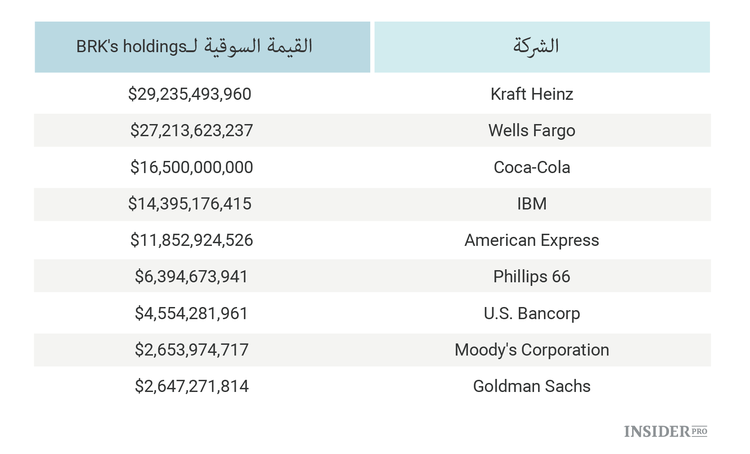Click the BRK's holdings market value header
This screenshot has width=750, height=454.
pos(195,47)
